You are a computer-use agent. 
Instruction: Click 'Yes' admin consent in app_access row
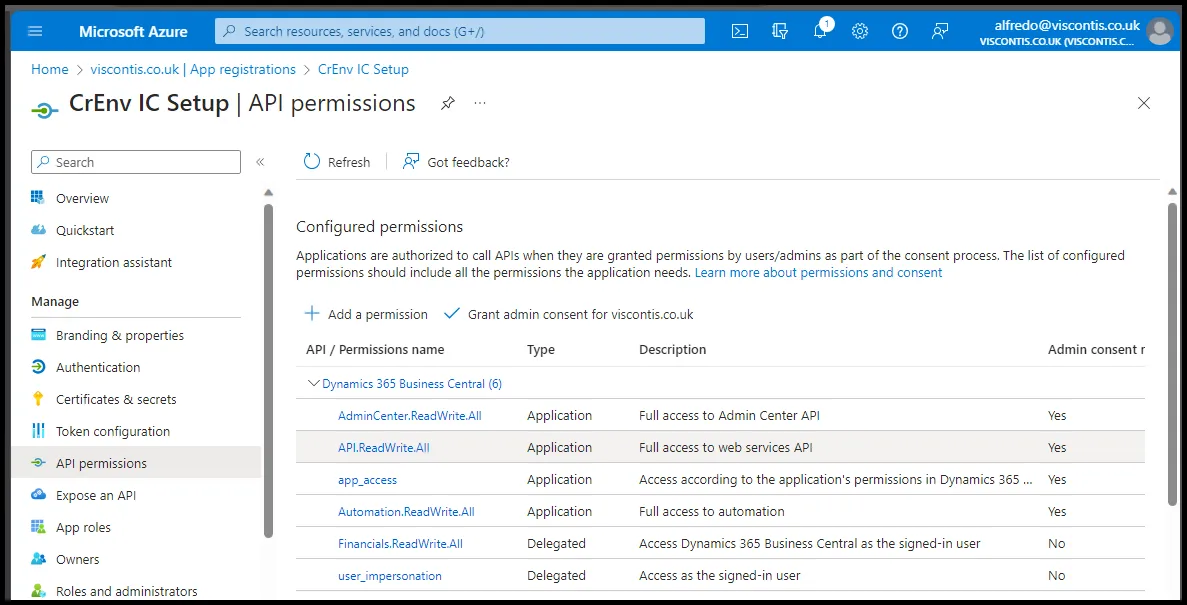1057,480
